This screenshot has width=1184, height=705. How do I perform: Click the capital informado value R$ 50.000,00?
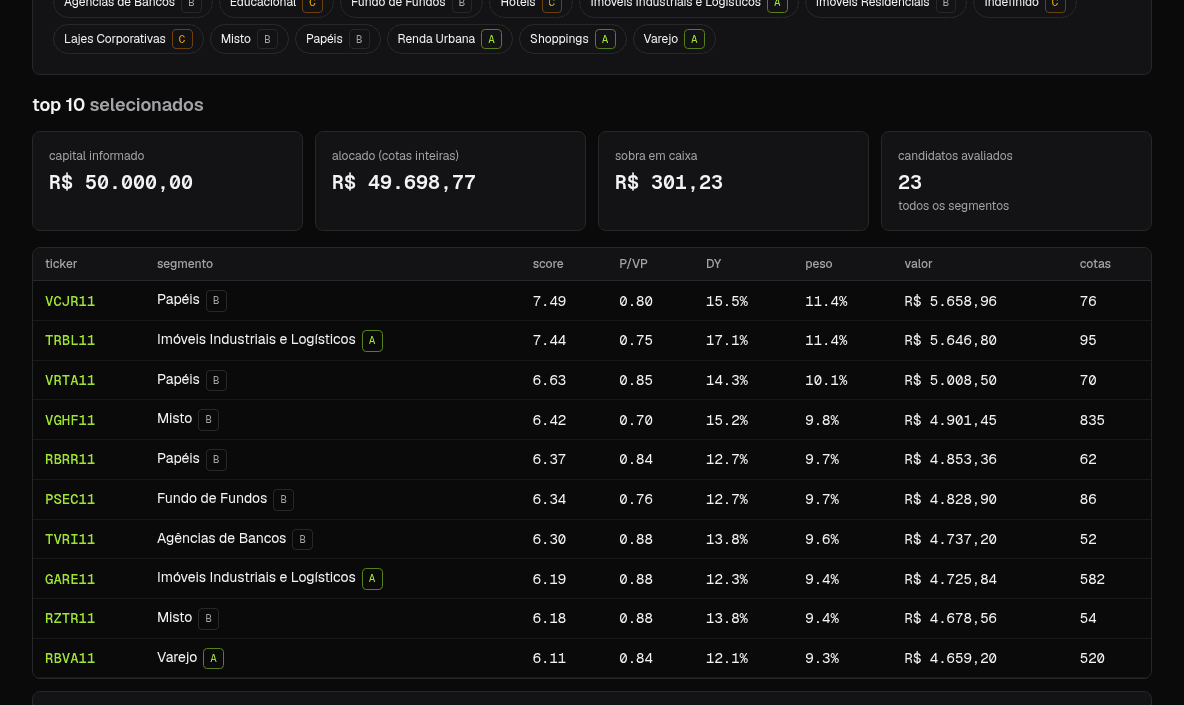(121, 183)
